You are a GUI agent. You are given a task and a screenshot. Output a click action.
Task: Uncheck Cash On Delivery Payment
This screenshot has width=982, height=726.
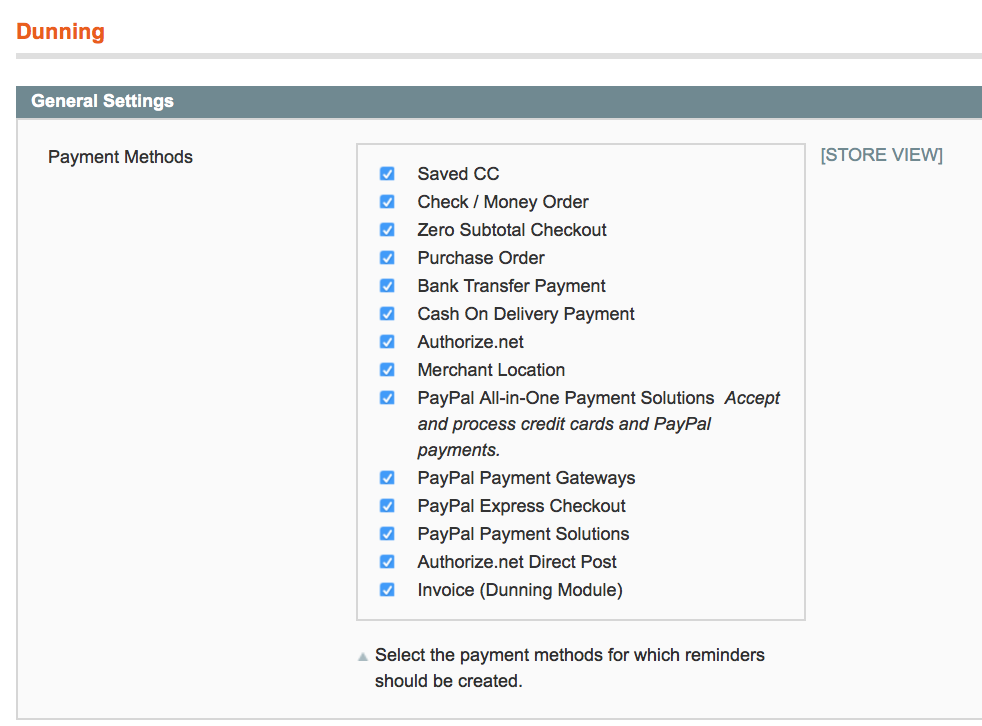click(387, 314)
